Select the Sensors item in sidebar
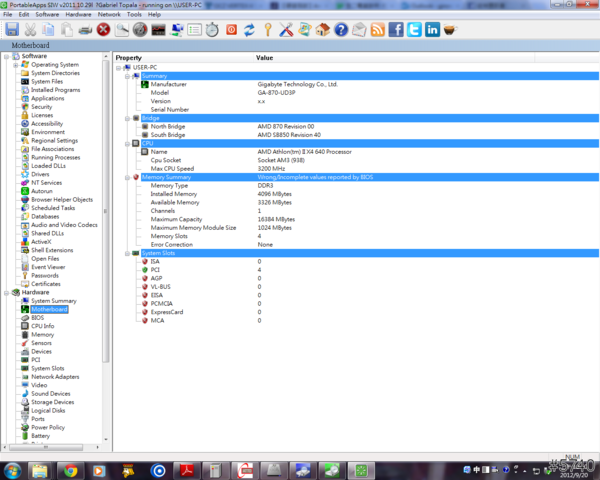The image size is (600, 480). (41, 343)
